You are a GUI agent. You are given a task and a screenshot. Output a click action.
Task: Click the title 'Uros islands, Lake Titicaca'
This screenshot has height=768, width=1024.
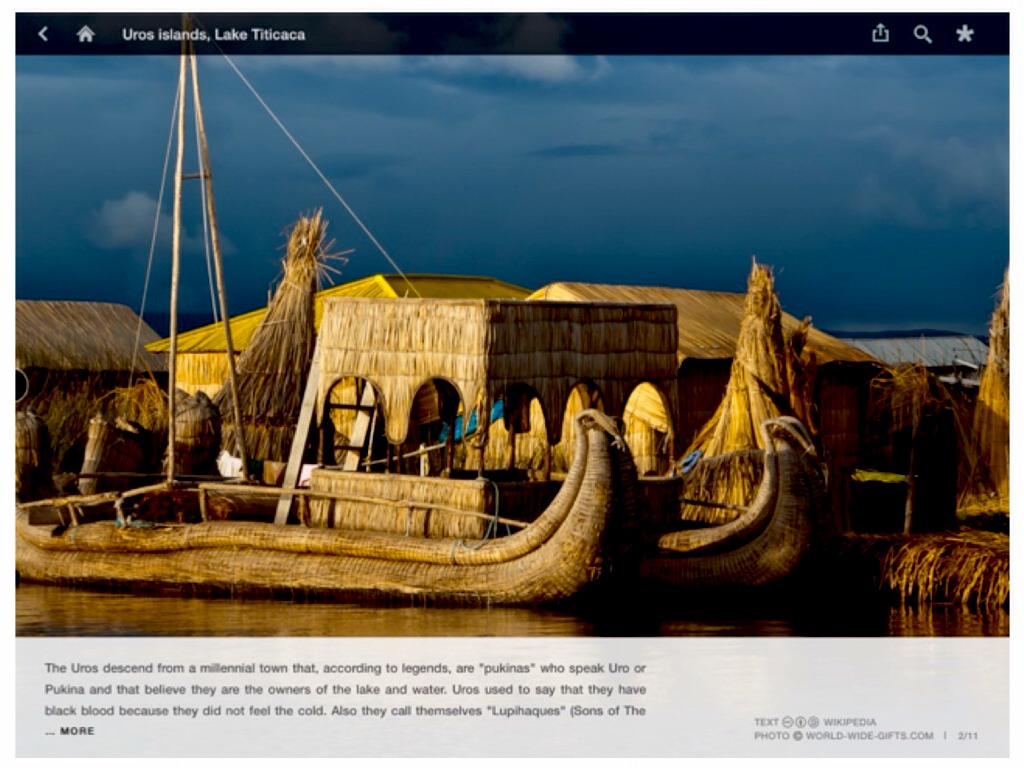(213, 34)
